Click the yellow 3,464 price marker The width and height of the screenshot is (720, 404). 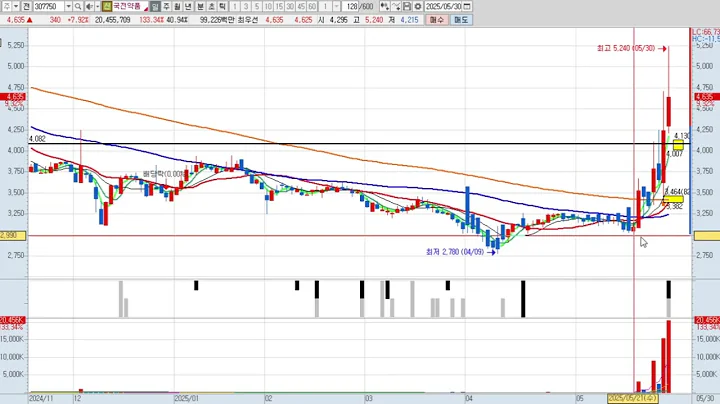click(x=673, y=199)
